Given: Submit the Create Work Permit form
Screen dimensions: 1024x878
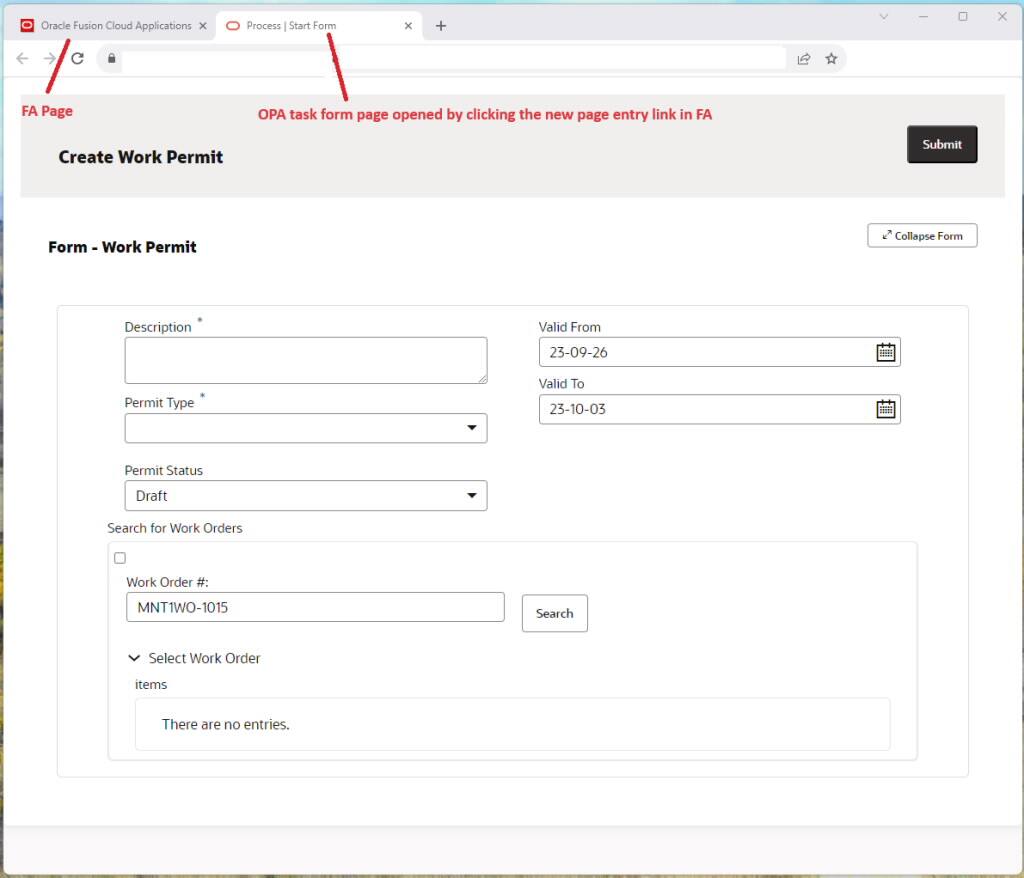Looking at the screenshot, I should 941,143.
